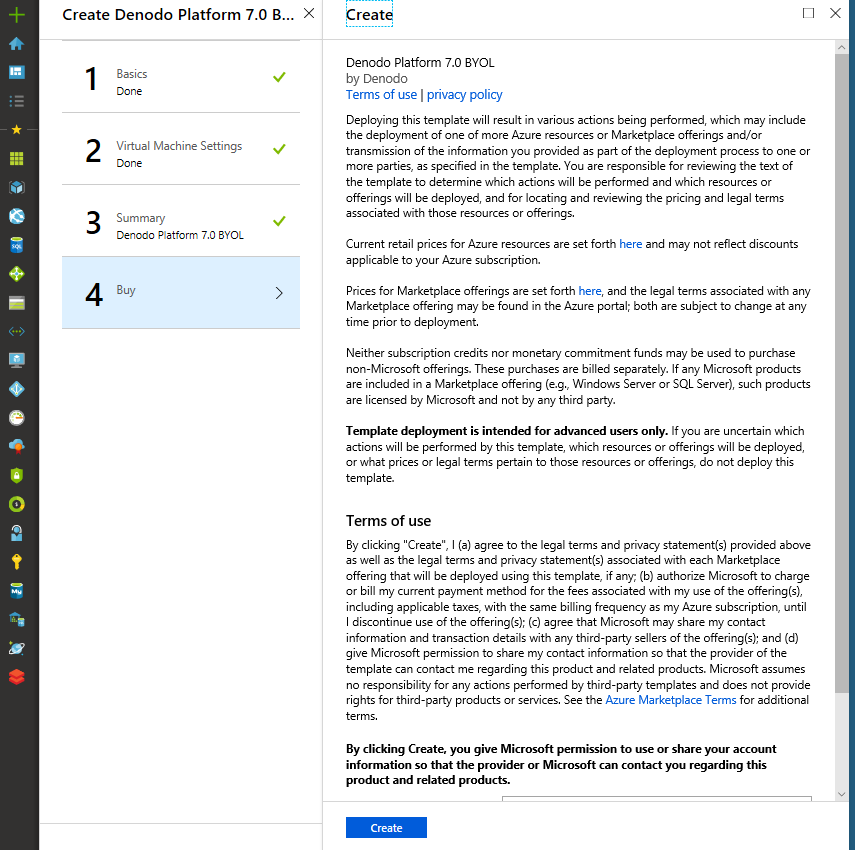Click the 'Terms of use' section heading
Image resolution: width=855 pixels, height=850 pixels.
(388, 521)
